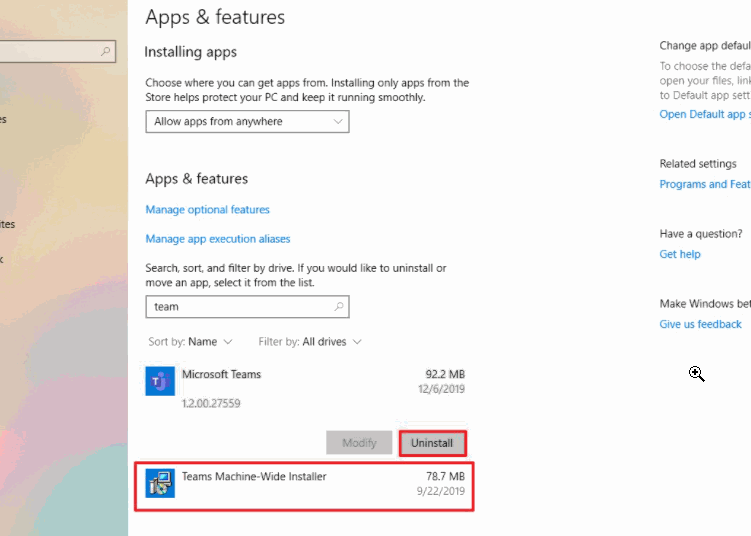
Task: Select the Microsoft Teams app name
Action: point(221,375)
